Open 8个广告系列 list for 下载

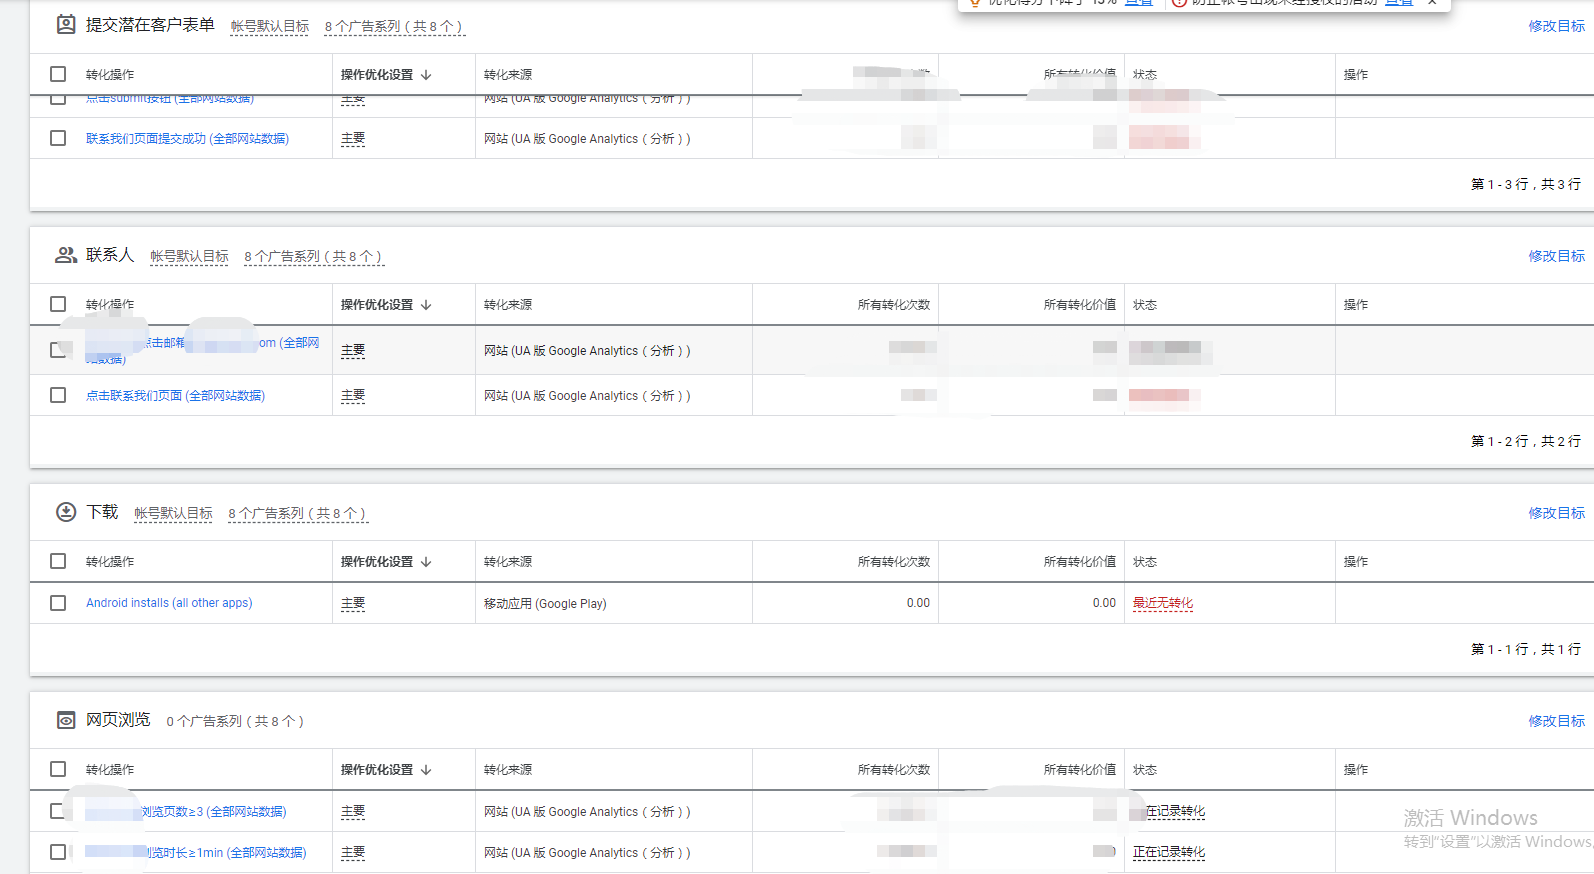297,514
